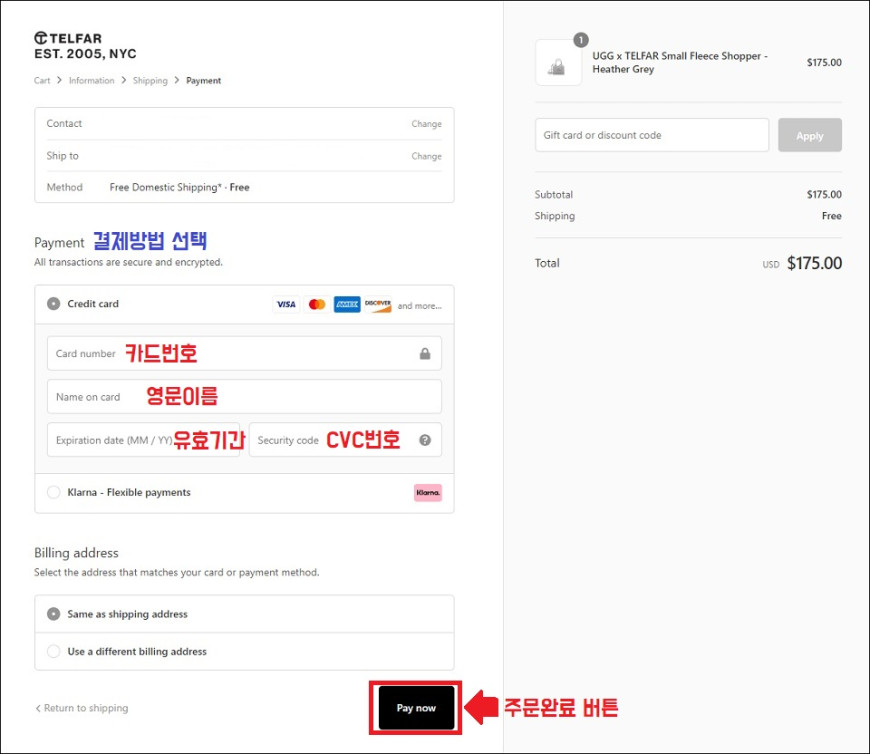Return to shipping step
Viewport: 870px width, 754px height.
(x=82, y=708)
